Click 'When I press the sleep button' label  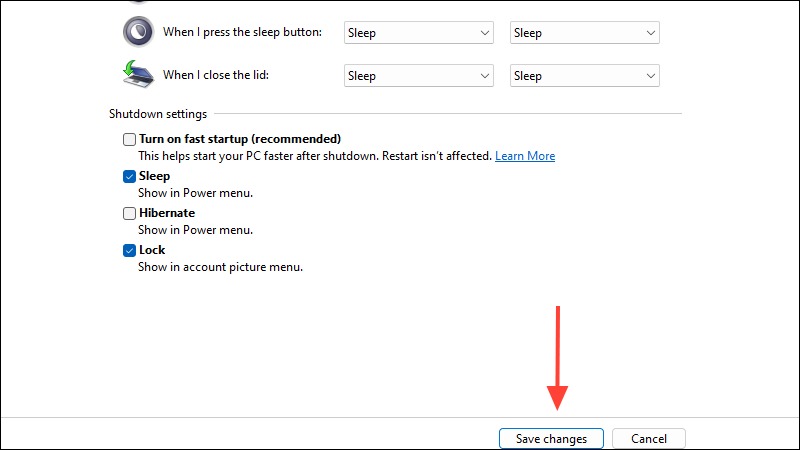point(242,32)
